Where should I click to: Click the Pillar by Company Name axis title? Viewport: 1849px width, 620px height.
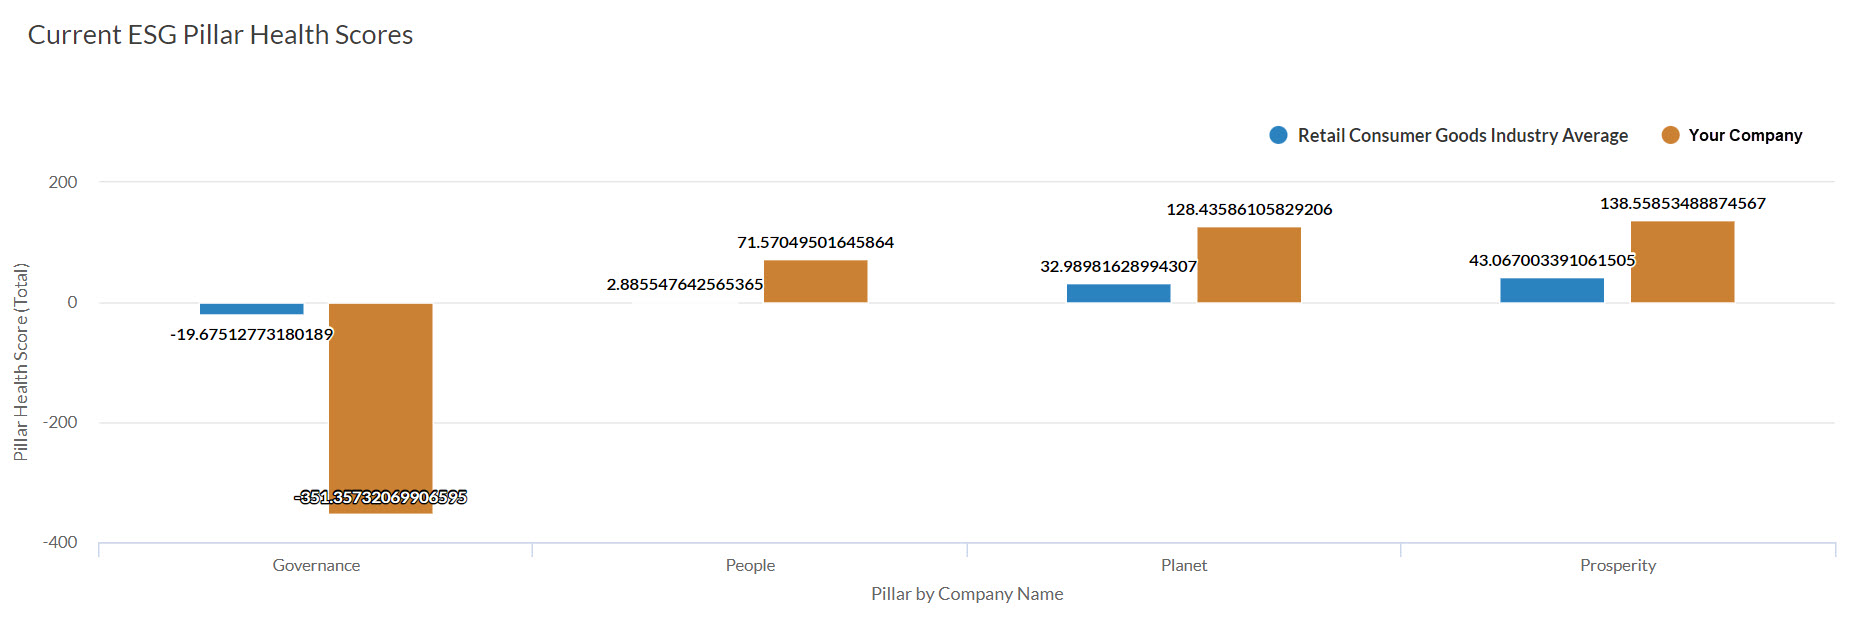point(967,593)
